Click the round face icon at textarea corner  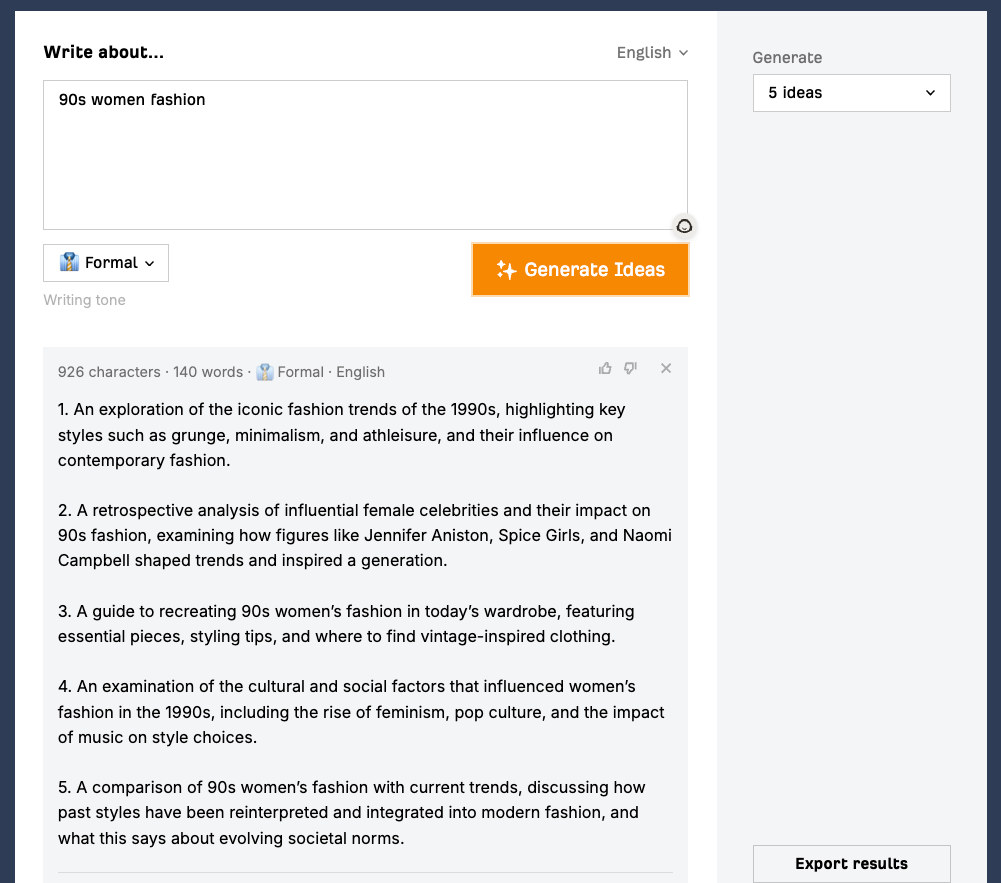(x=684, y=226)
